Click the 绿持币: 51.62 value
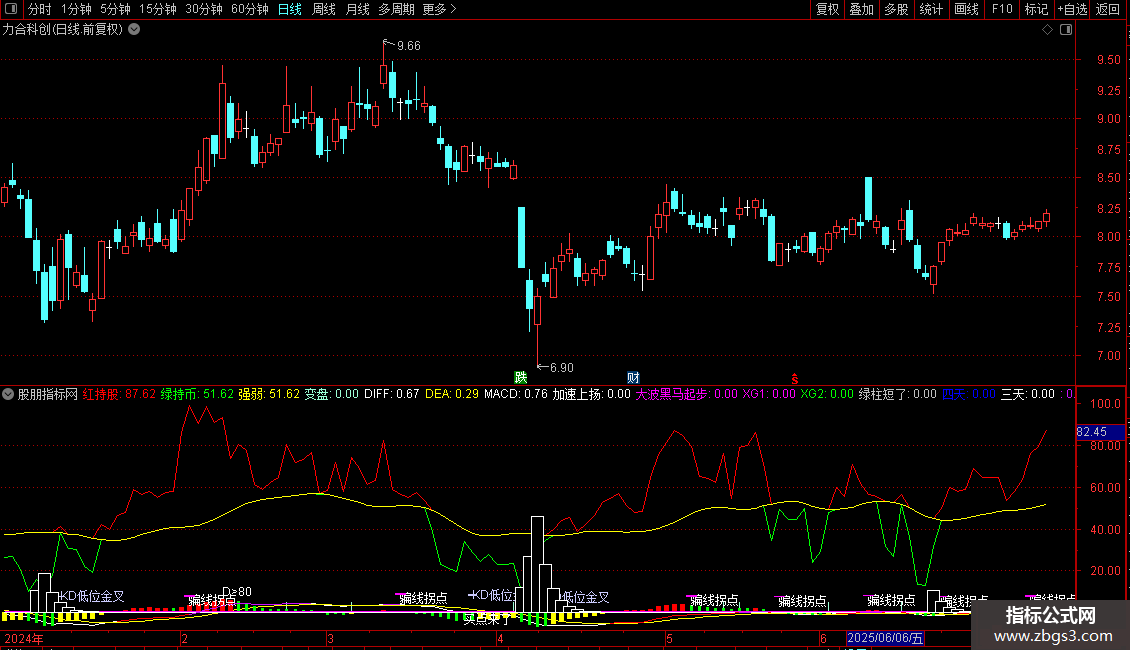The image size is (1130, 650). coord(197,394)
